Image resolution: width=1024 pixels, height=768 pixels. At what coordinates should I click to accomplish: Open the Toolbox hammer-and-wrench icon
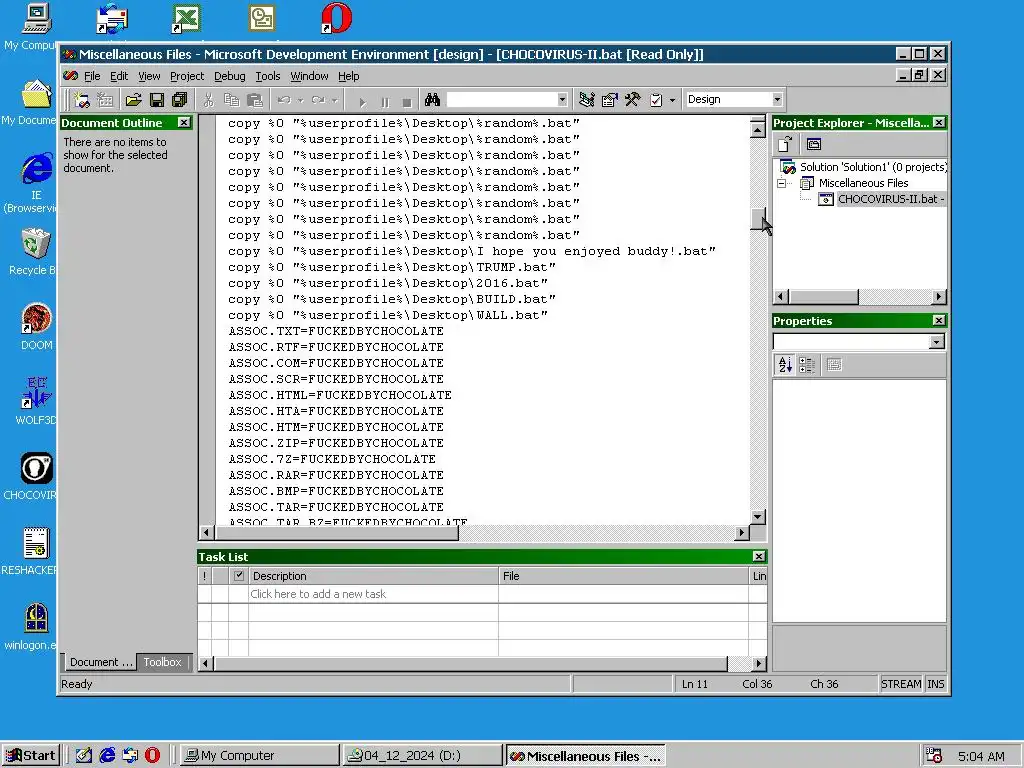tap(632, 100)
